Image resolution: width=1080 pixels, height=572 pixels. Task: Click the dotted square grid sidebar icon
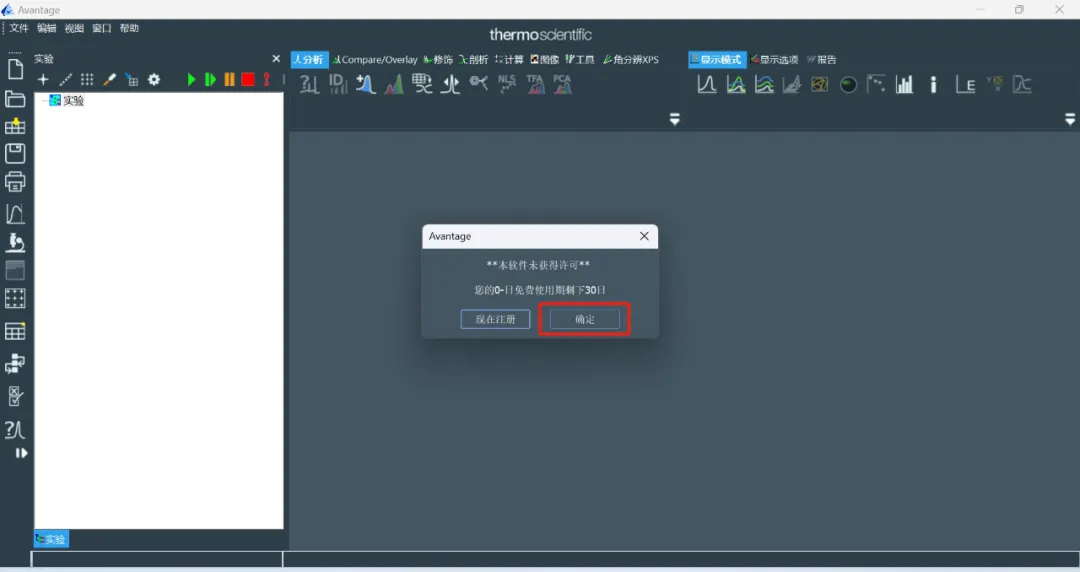(x=15, y=298)
